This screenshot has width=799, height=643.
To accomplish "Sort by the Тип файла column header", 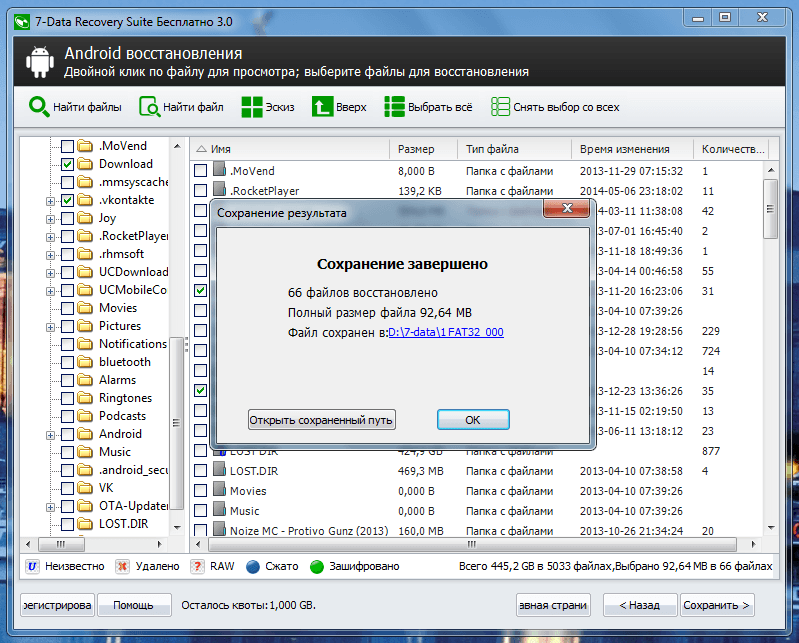I will [514, 149].
